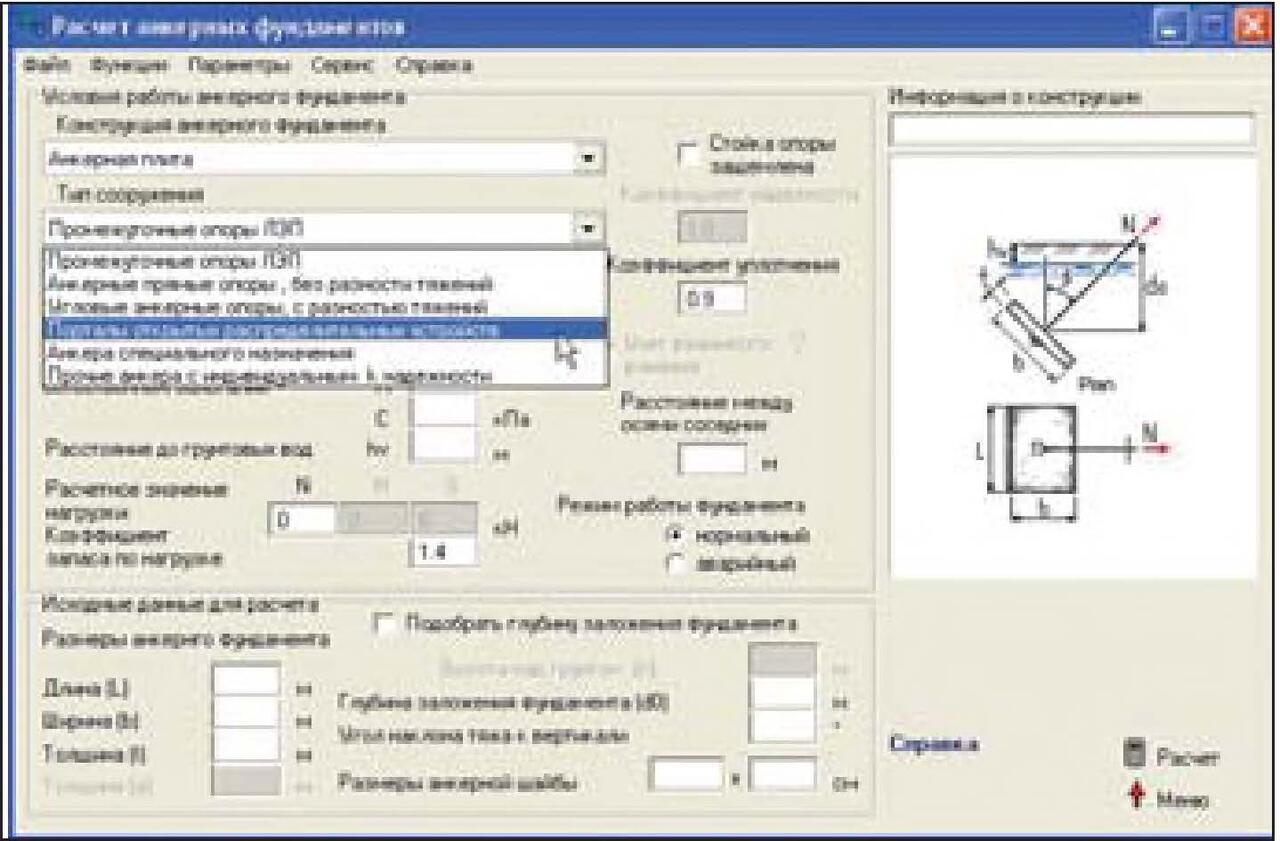Click the Справка link in the right panel

tap(933, 744)
